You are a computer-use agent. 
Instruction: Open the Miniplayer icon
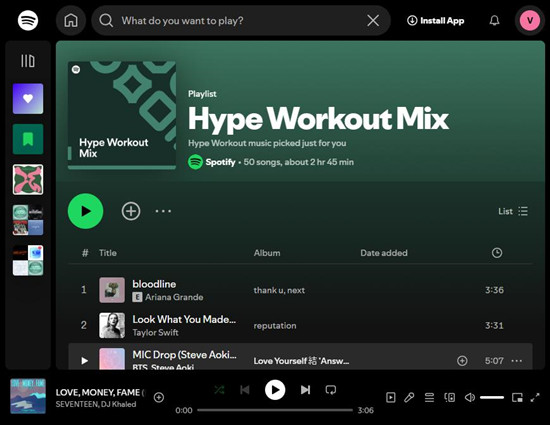(x=517, y=397)
